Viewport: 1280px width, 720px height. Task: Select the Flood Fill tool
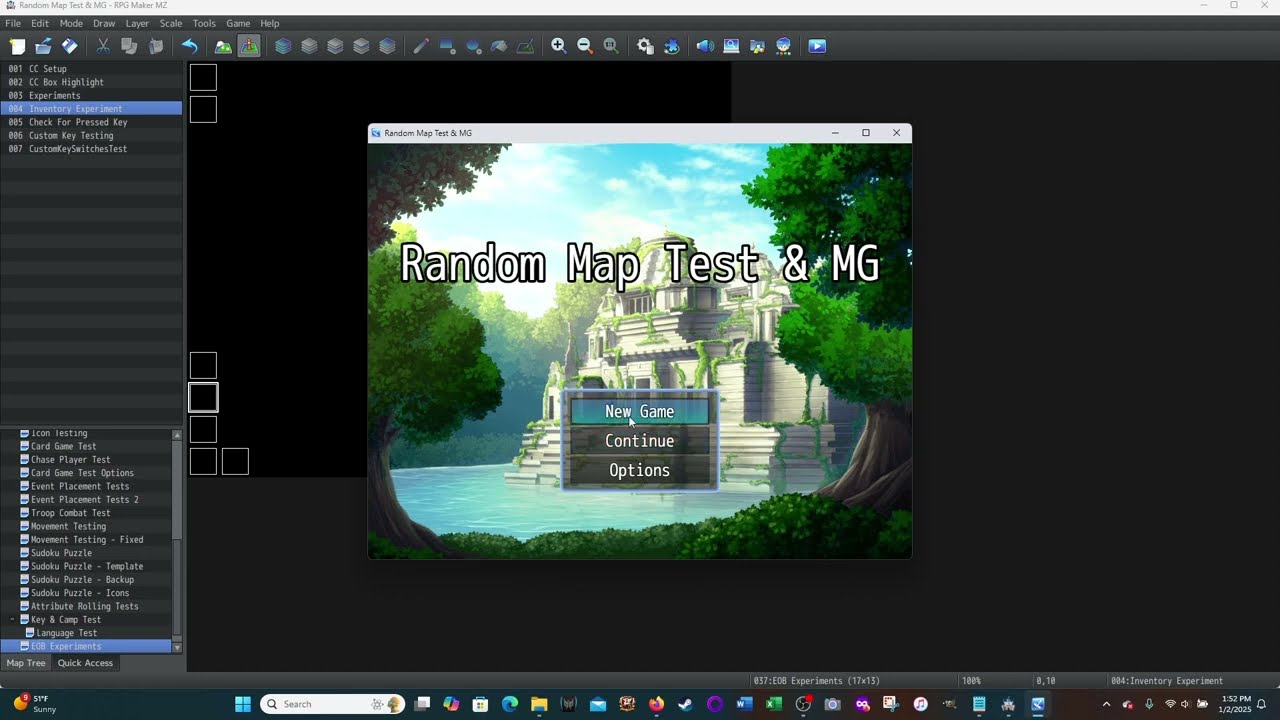coord(499,46)
